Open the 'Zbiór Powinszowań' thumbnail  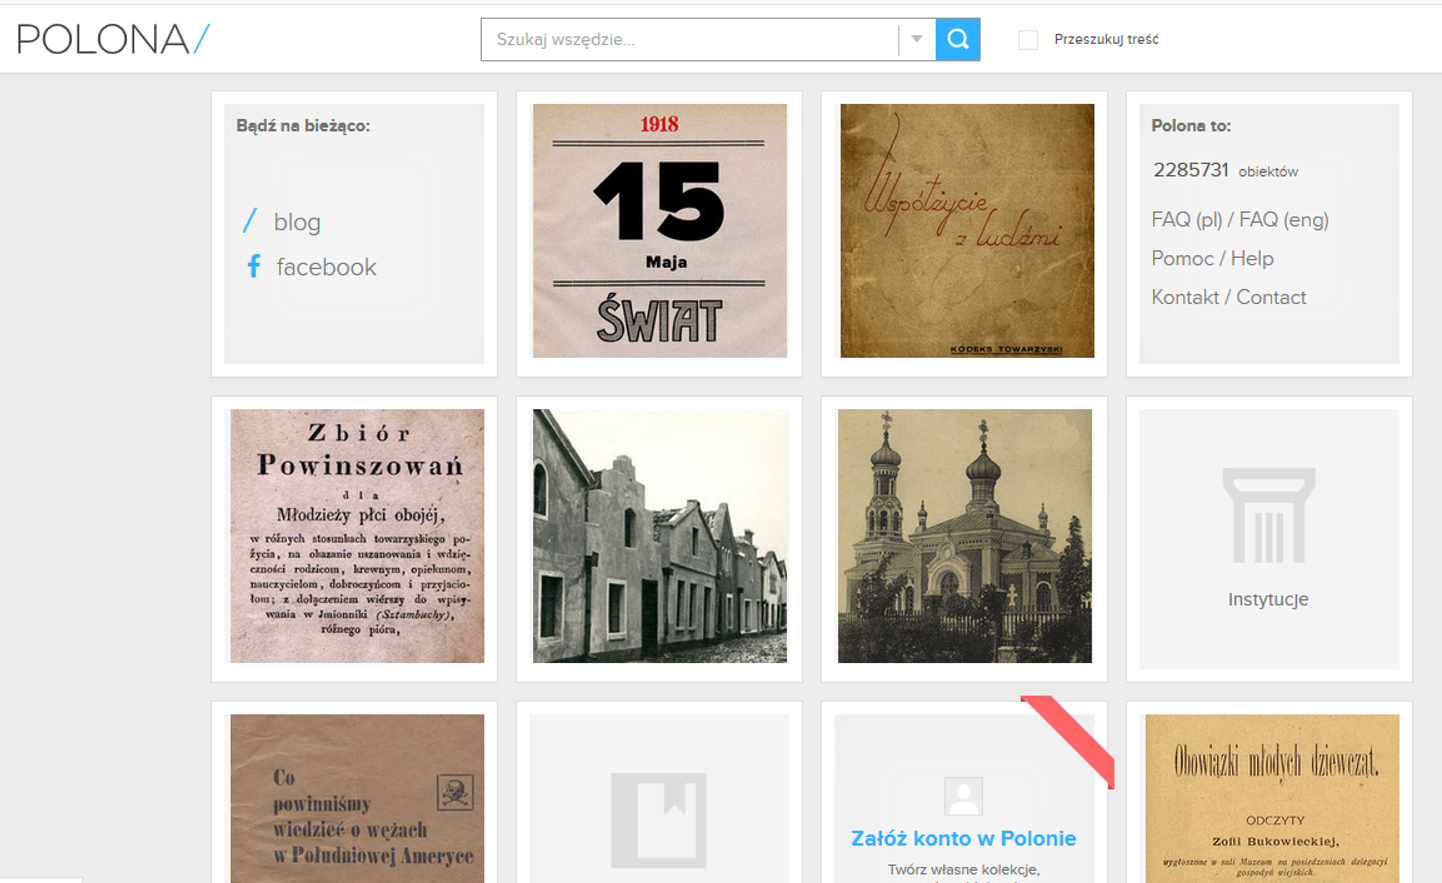click(357, 536)
